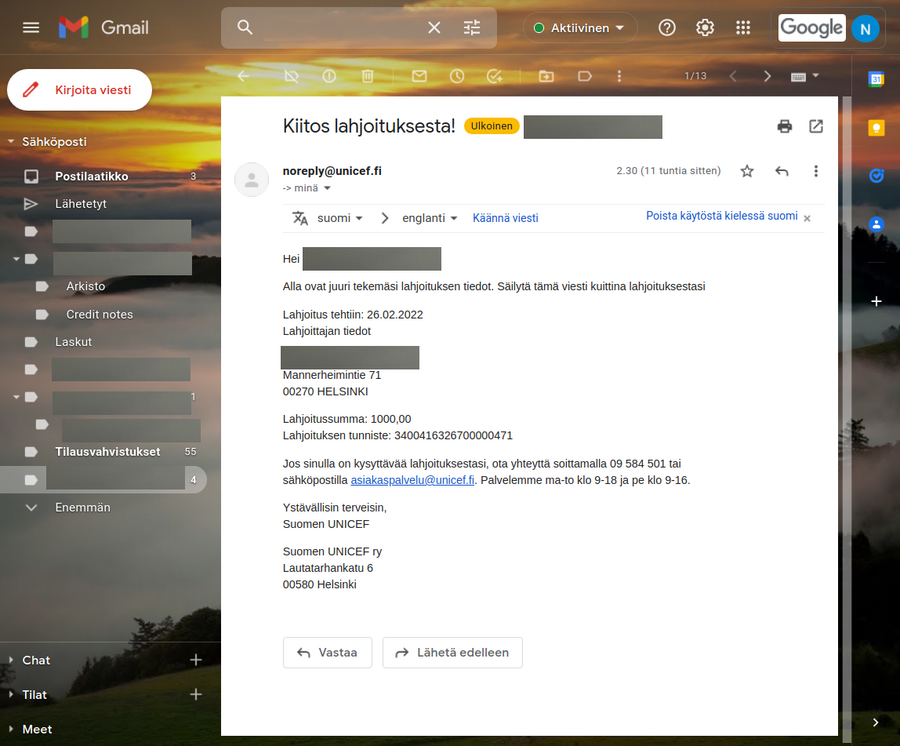Image resolution: width=900 pixels, height=746 pixels.
Task: Snooze this email with clock icon
Action: point(457,76)
